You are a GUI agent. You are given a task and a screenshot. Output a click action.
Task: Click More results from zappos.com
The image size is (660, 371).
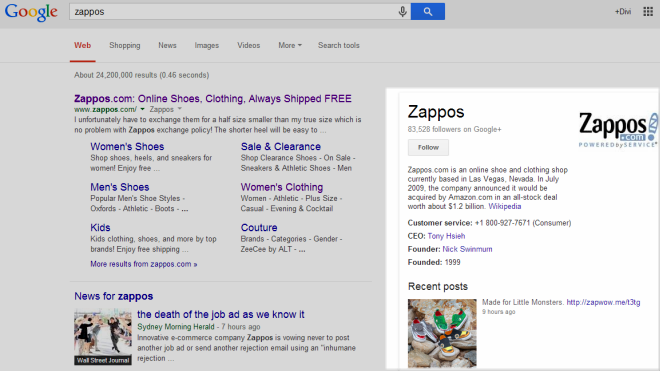point(144,264)
